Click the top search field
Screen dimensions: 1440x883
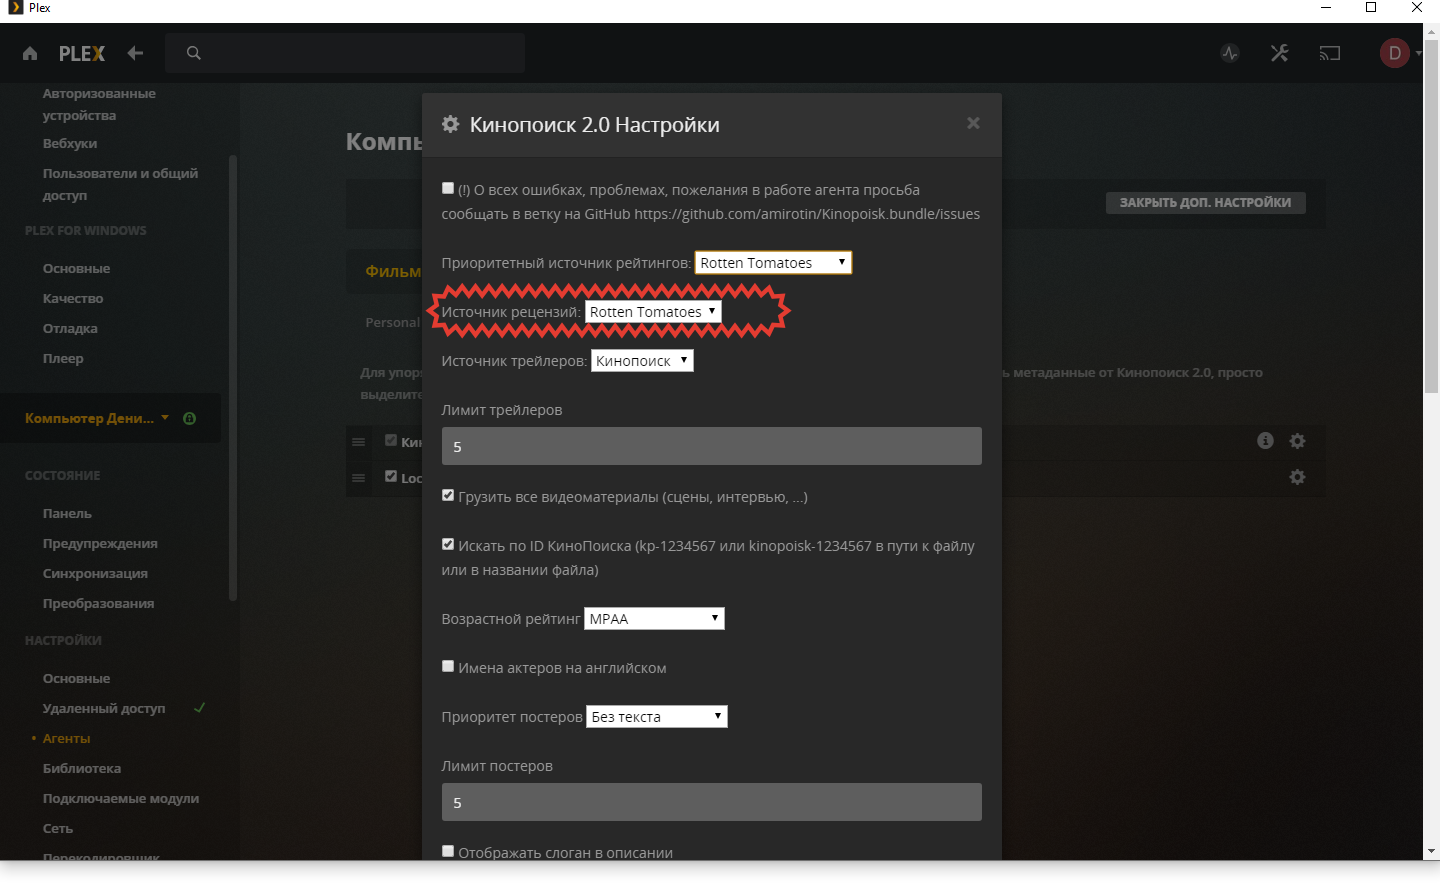(345, 53)
